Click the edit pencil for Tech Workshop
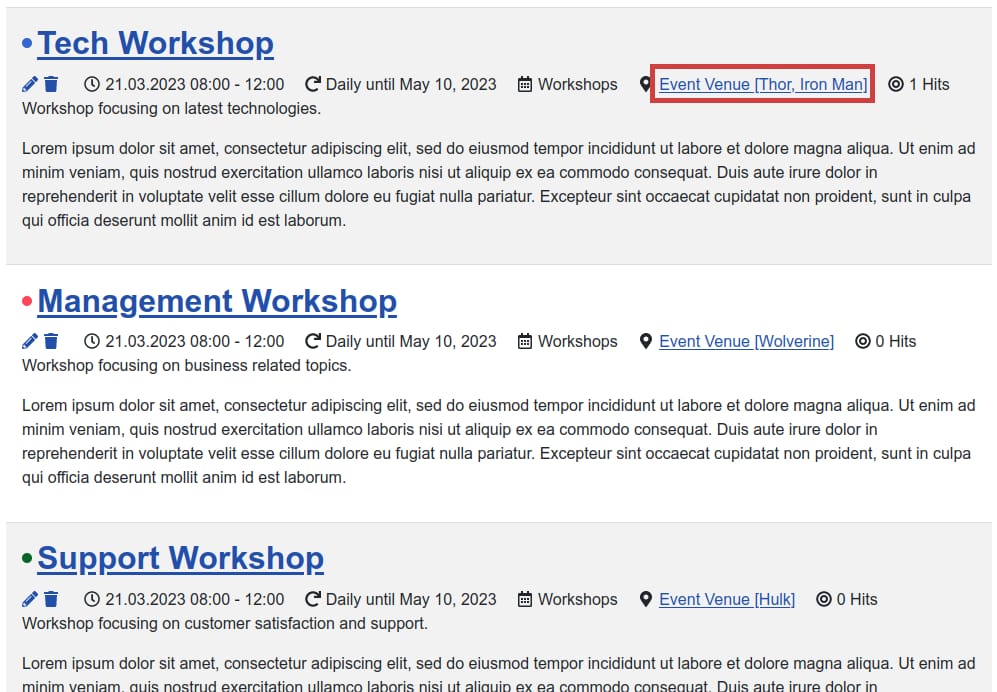Screen dimensions: 997x692 coord(30,85)
